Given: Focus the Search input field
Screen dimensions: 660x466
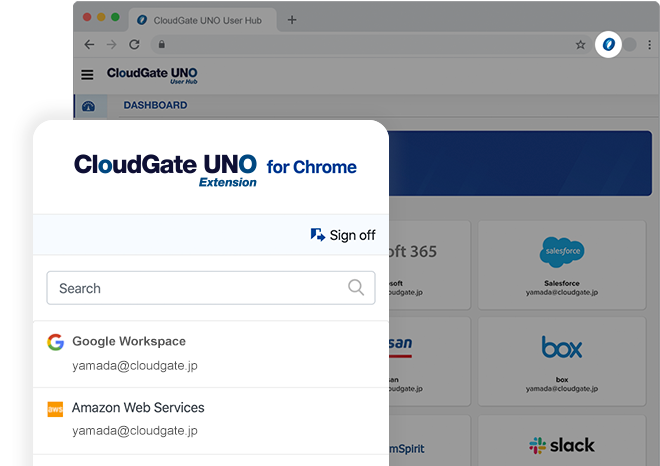Looking at the screenshot, I should coord(210,288).
